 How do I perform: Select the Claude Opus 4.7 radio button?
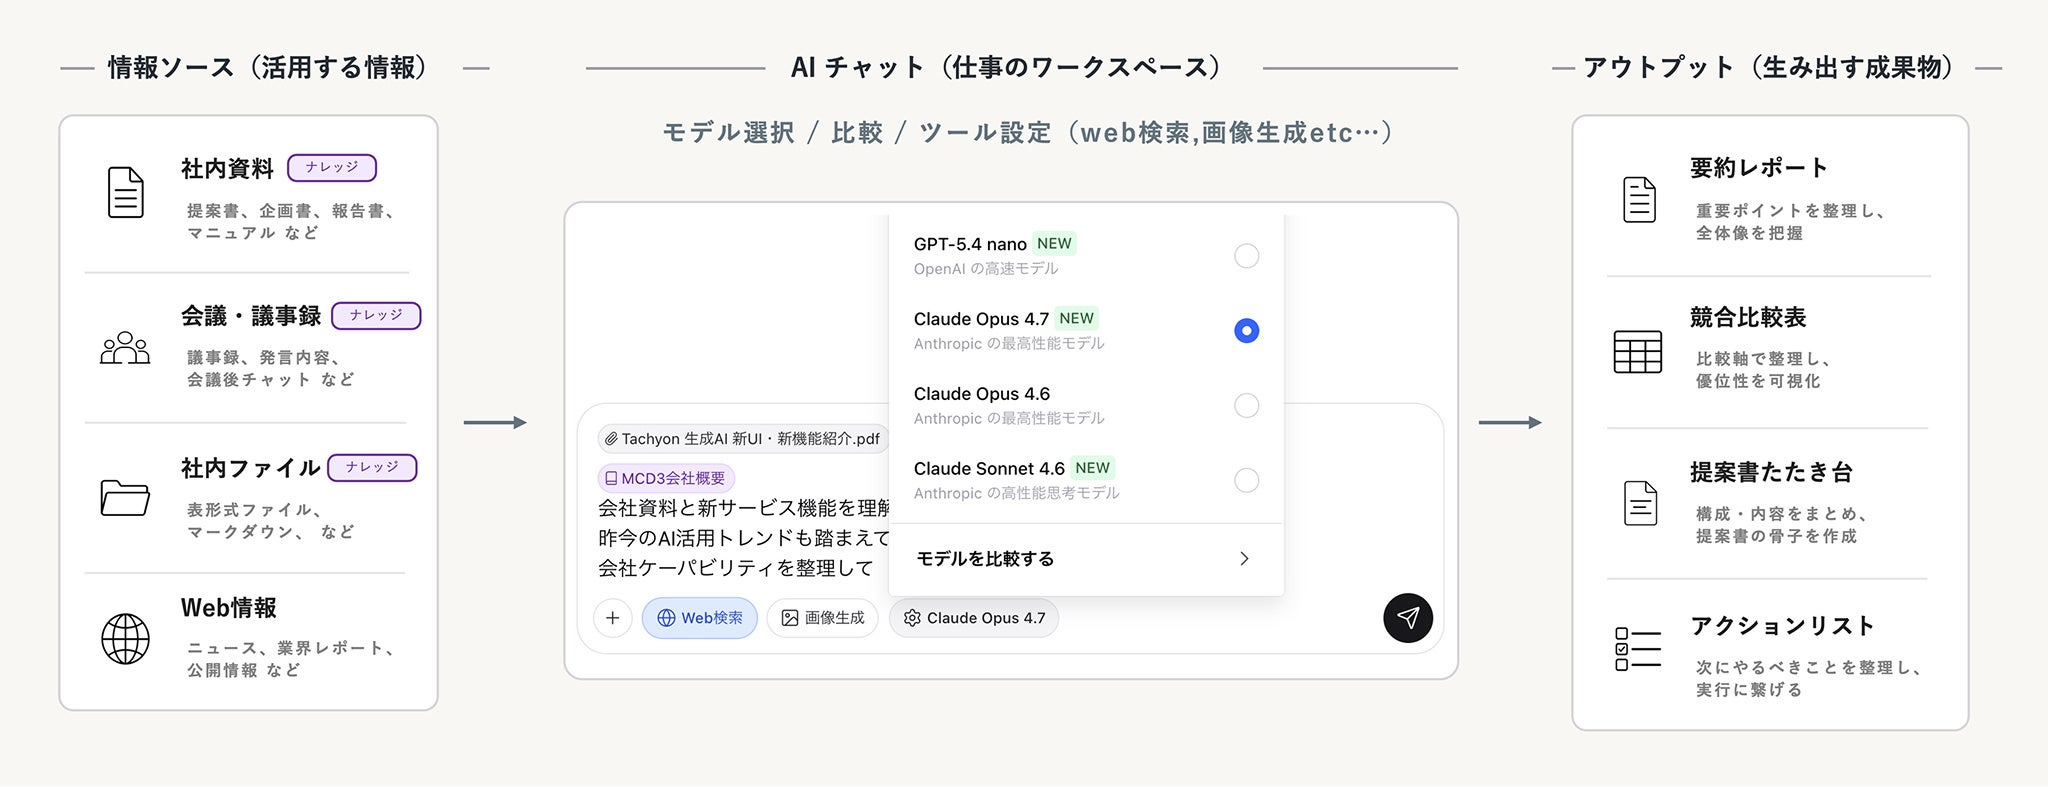pos(1246,331)
